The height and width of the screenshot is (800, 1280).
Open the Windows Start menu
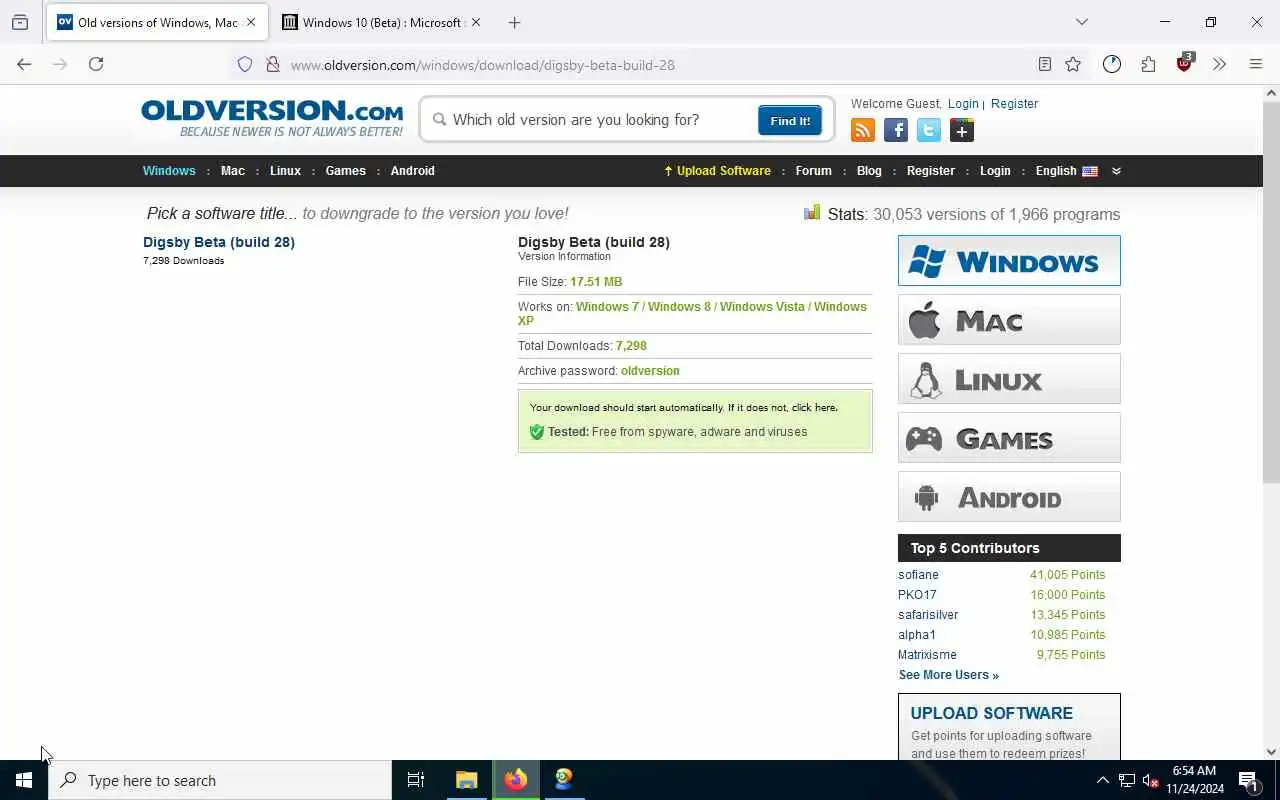click(24, 780)
